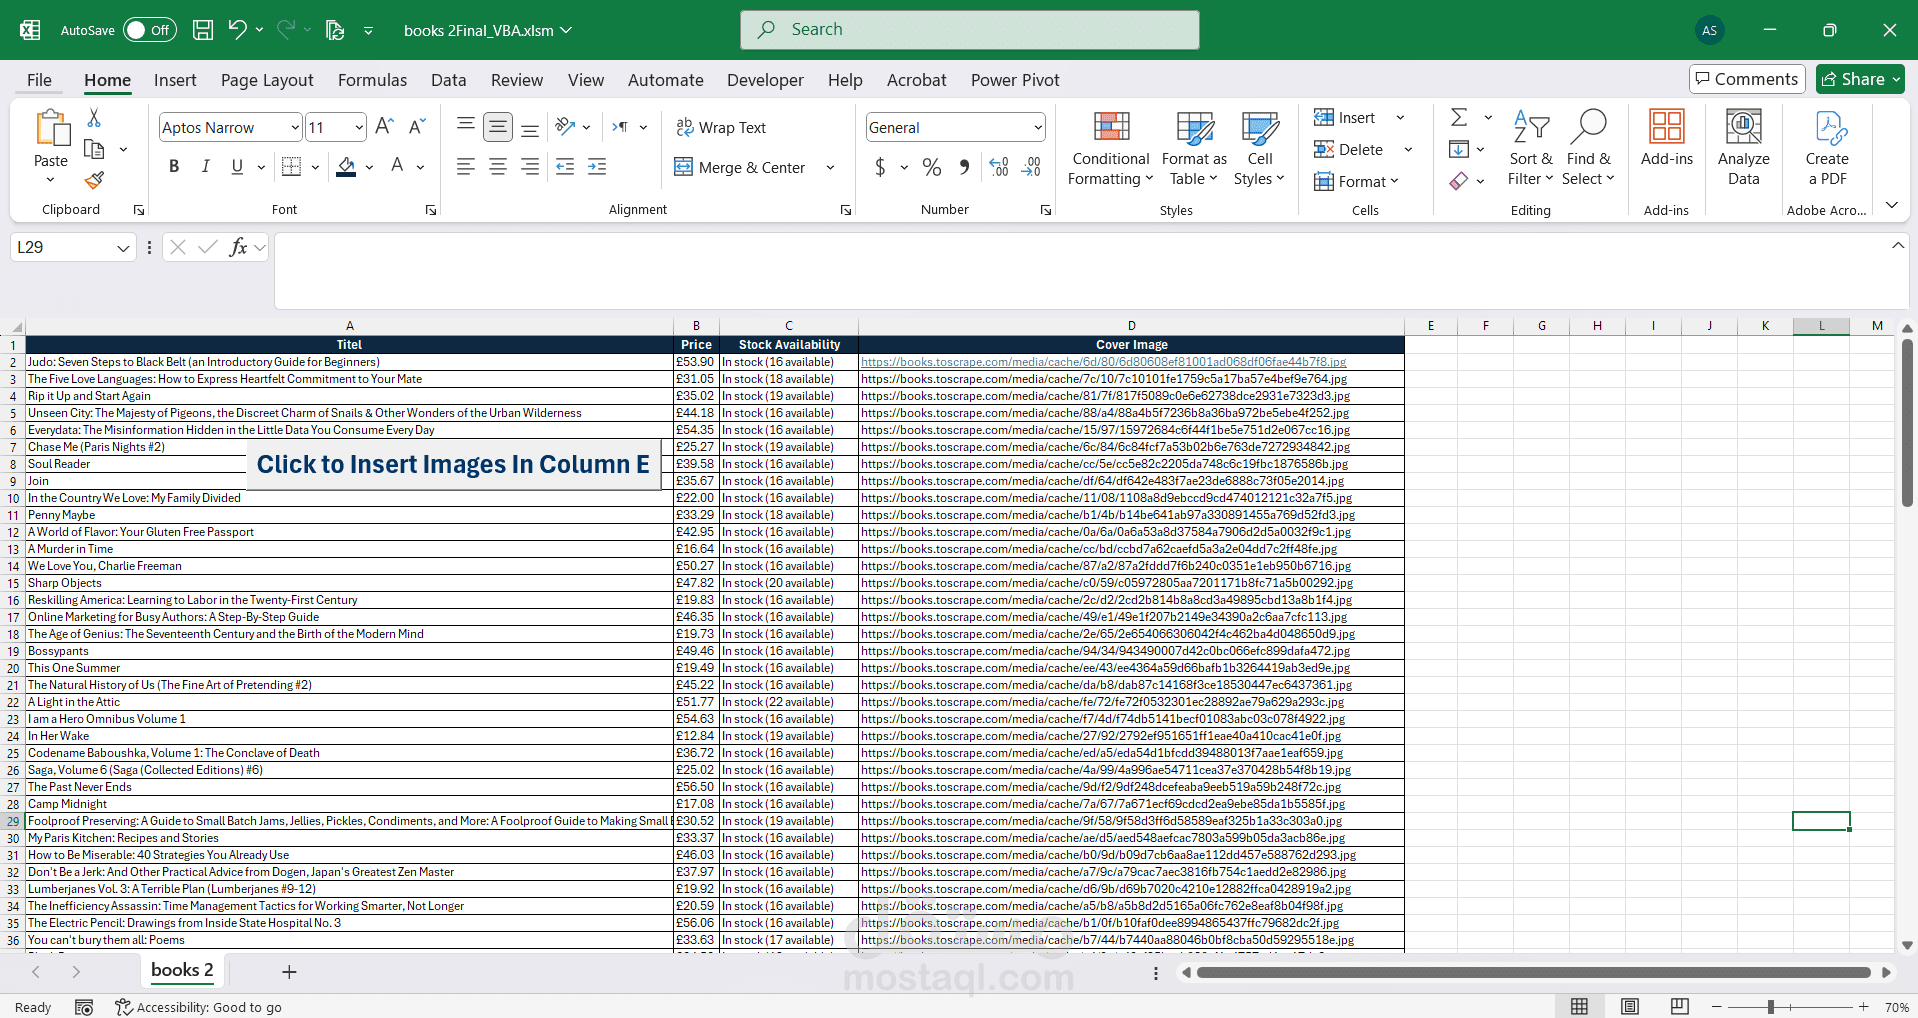Viewport: 1918px width, 1018px height.
Task: Toggle Underline formatting
Action: click(x=237, y=167)
